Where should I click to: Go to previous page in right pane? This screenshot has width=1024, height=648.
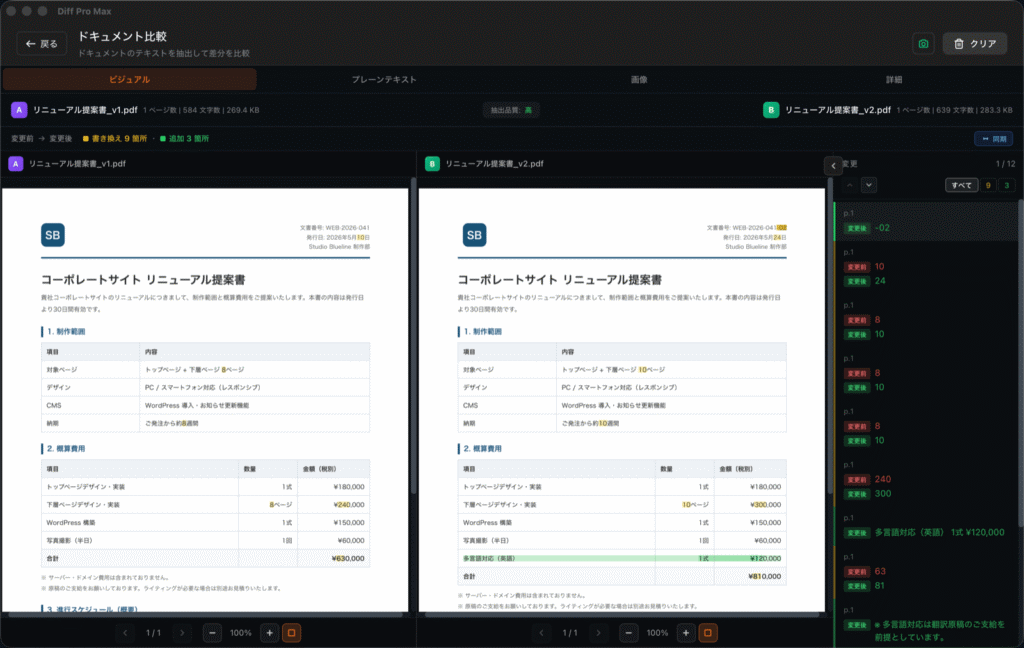pos(541,633)
